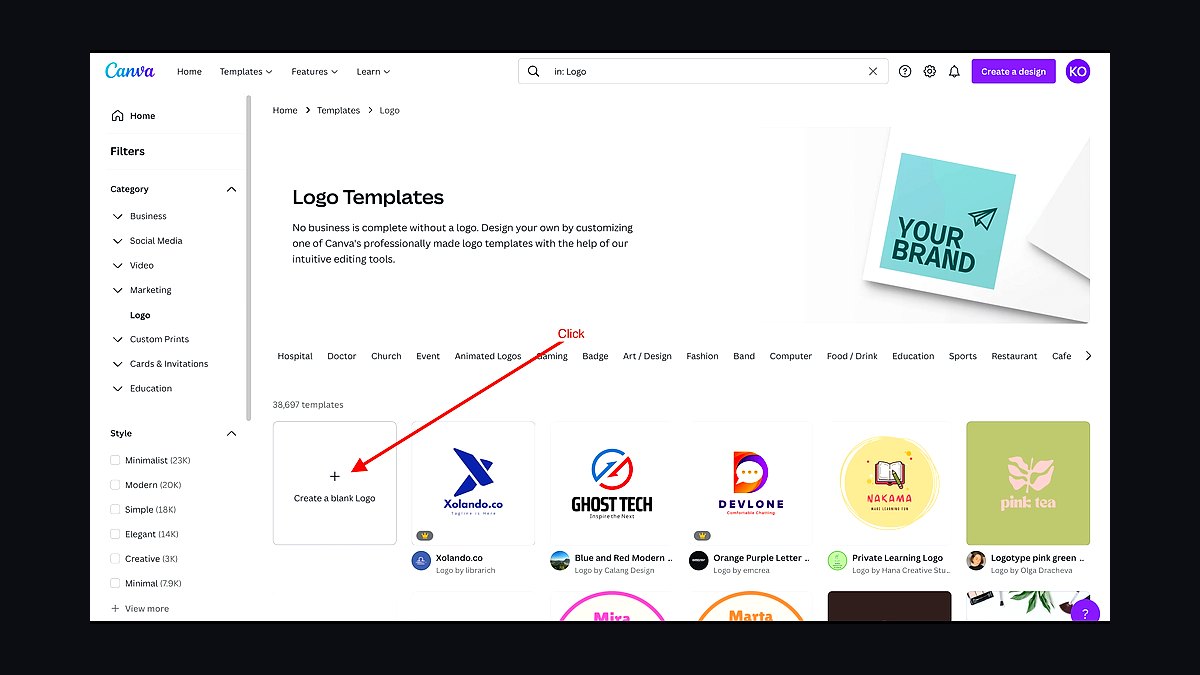Image resolution: width=1200 pixels, height=675 pixels.
Task: Click View more styles link
Action: (x=140, y=608)
